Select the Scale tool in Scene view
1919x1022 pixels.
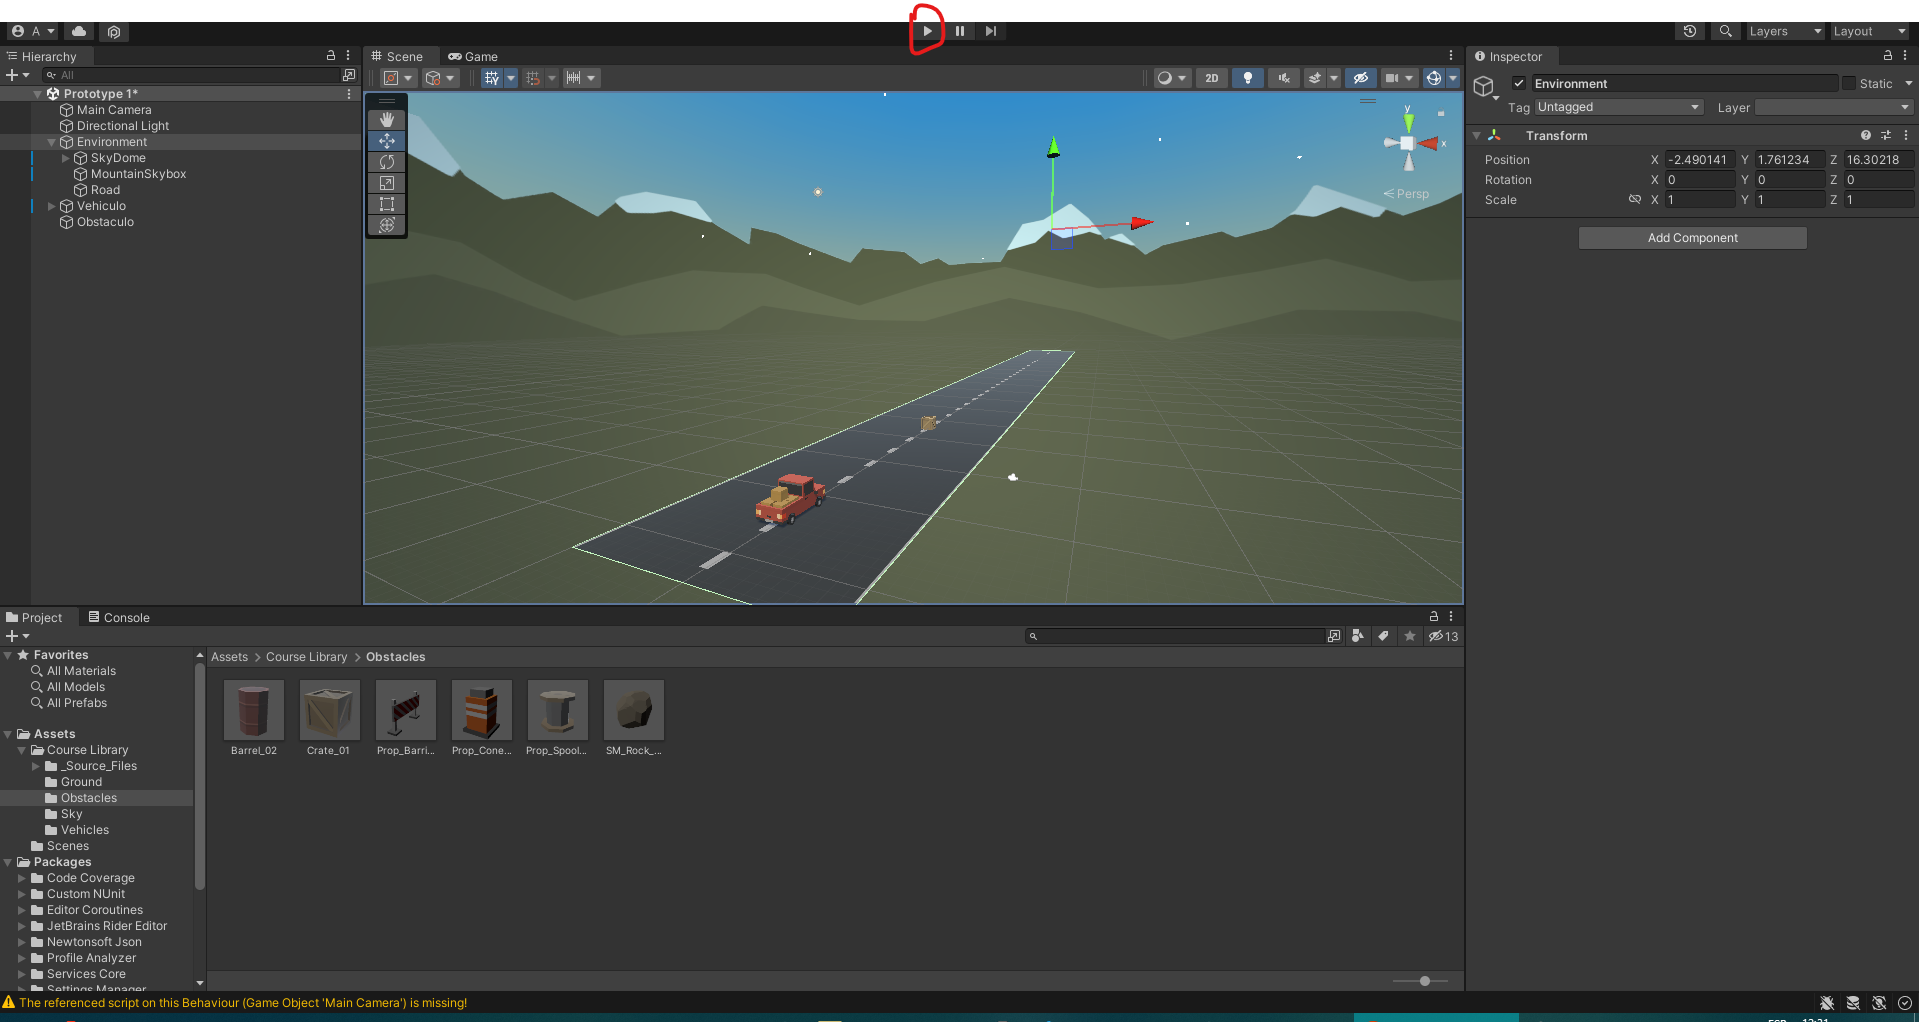387,183
